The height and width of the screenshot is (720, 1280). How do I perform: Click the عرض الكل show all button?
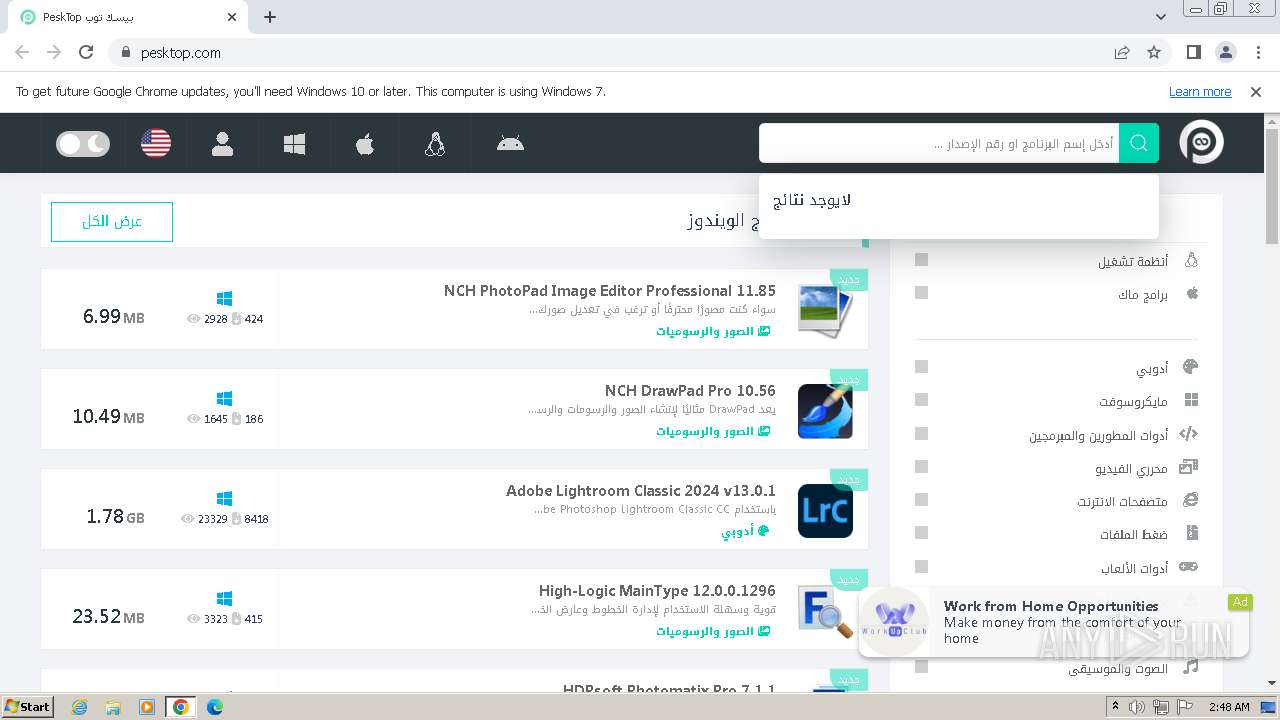[112, 222]
